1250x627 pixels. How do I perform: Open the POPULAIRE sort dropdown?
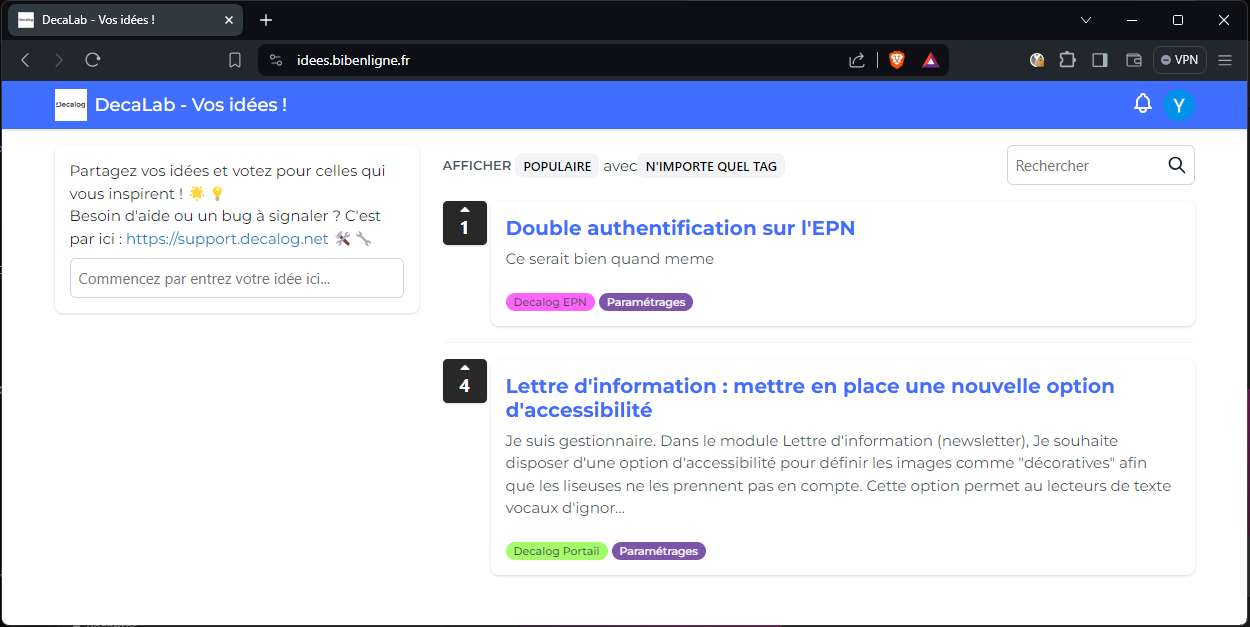[x=557, y=166]
